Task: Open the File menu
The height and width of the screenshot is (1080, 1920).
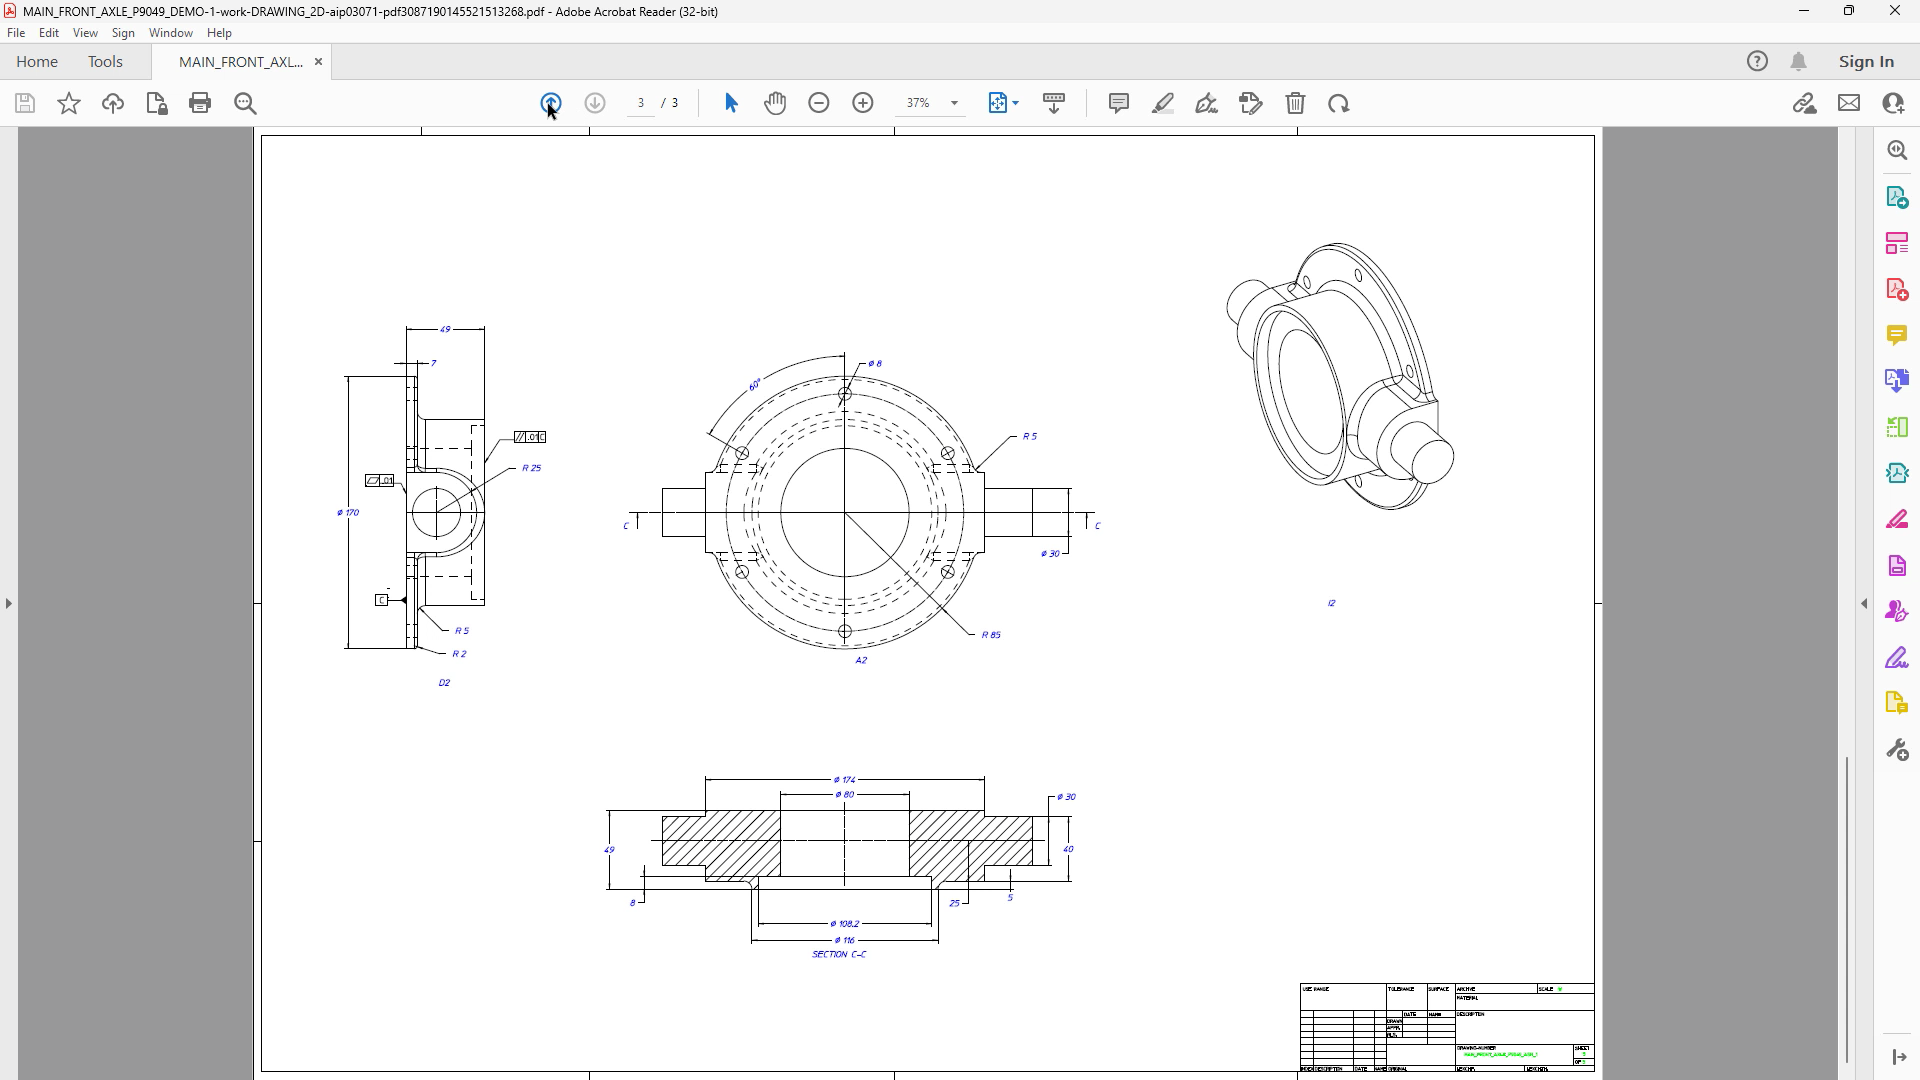Action: click(16, 33)
